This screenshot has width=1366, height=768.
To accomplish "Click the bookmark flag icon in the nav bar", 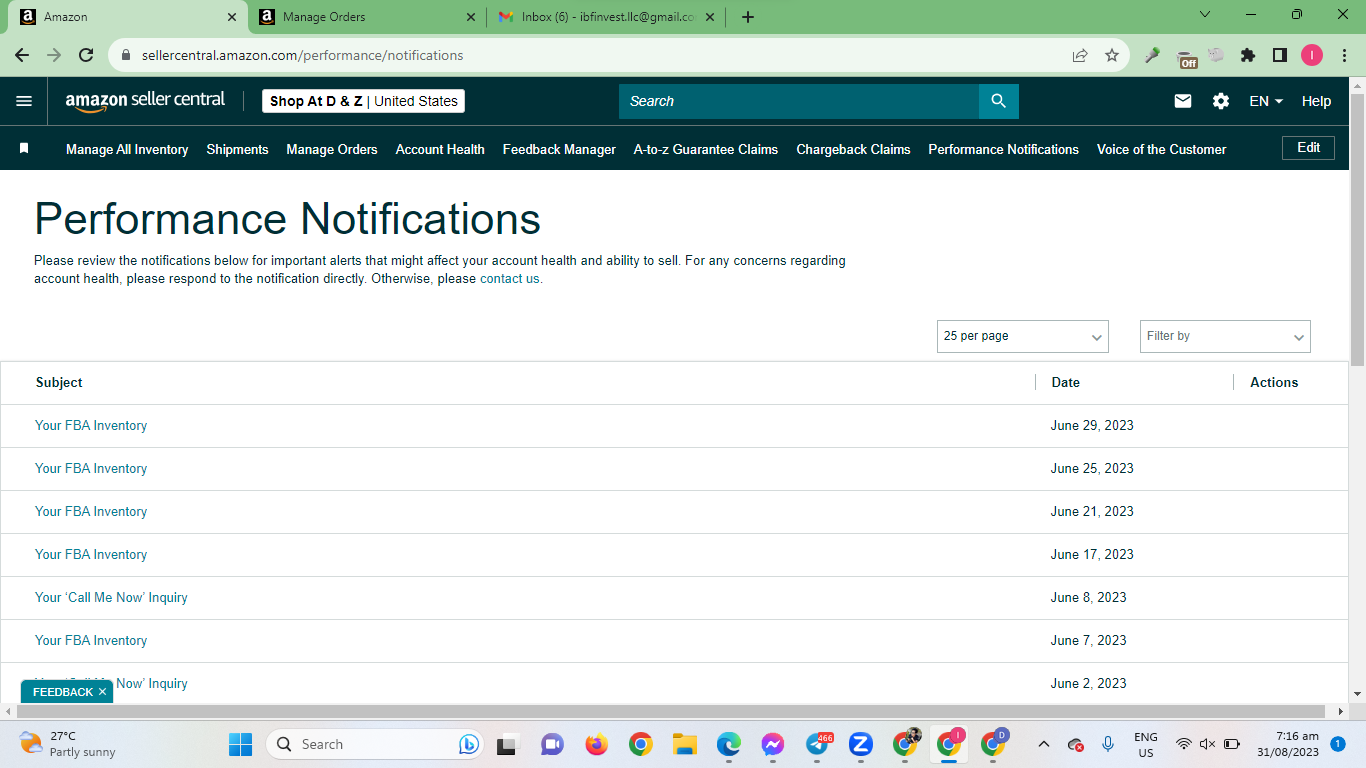I will tap(24, 149).
